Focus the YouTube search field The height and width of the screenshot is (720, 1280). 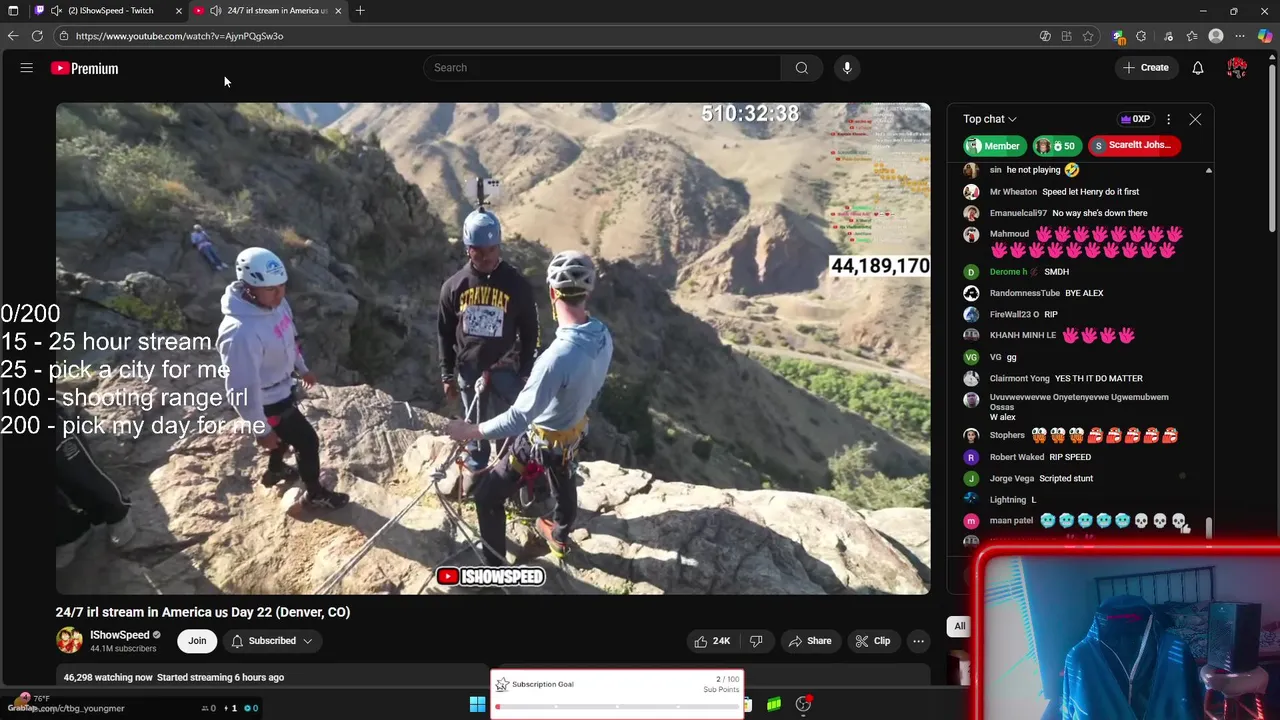603,68
